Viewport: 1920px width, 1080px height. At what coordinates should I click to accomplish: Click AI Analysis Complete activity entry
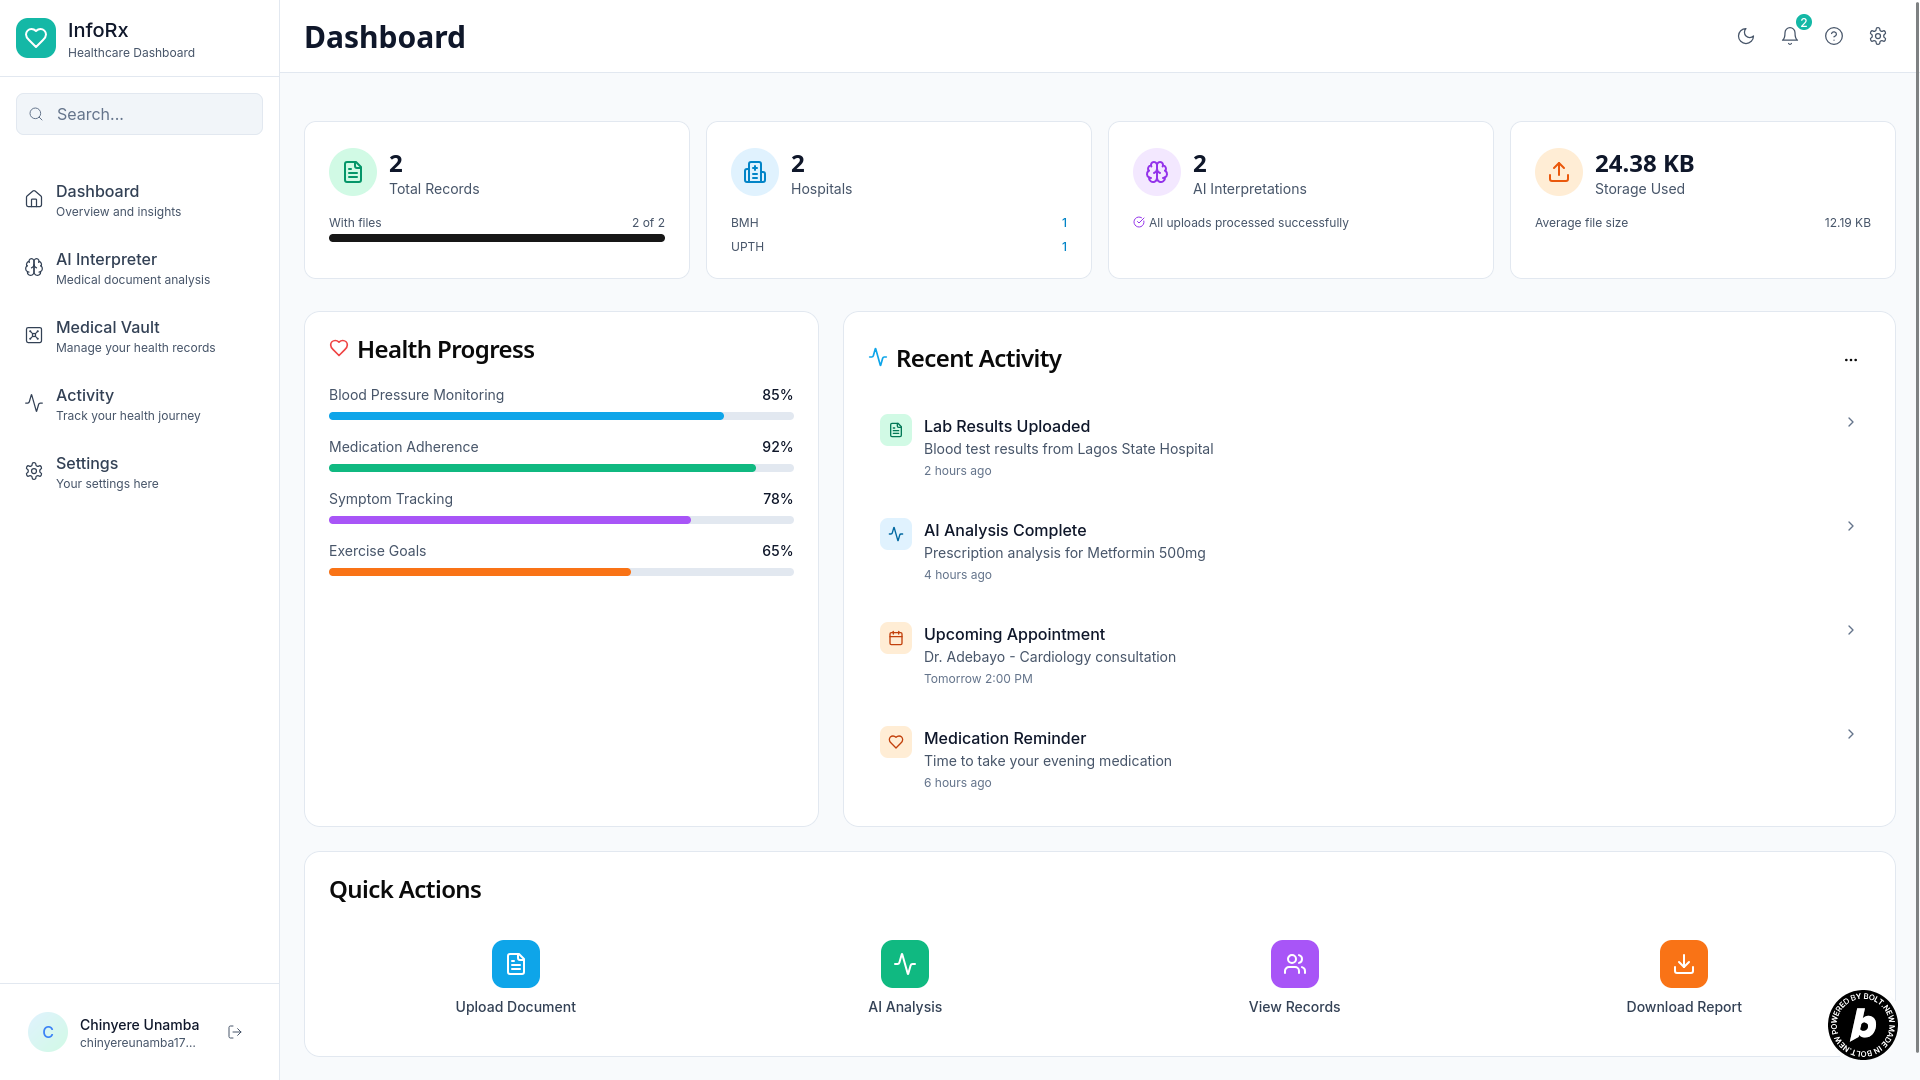coord(1064,551)
